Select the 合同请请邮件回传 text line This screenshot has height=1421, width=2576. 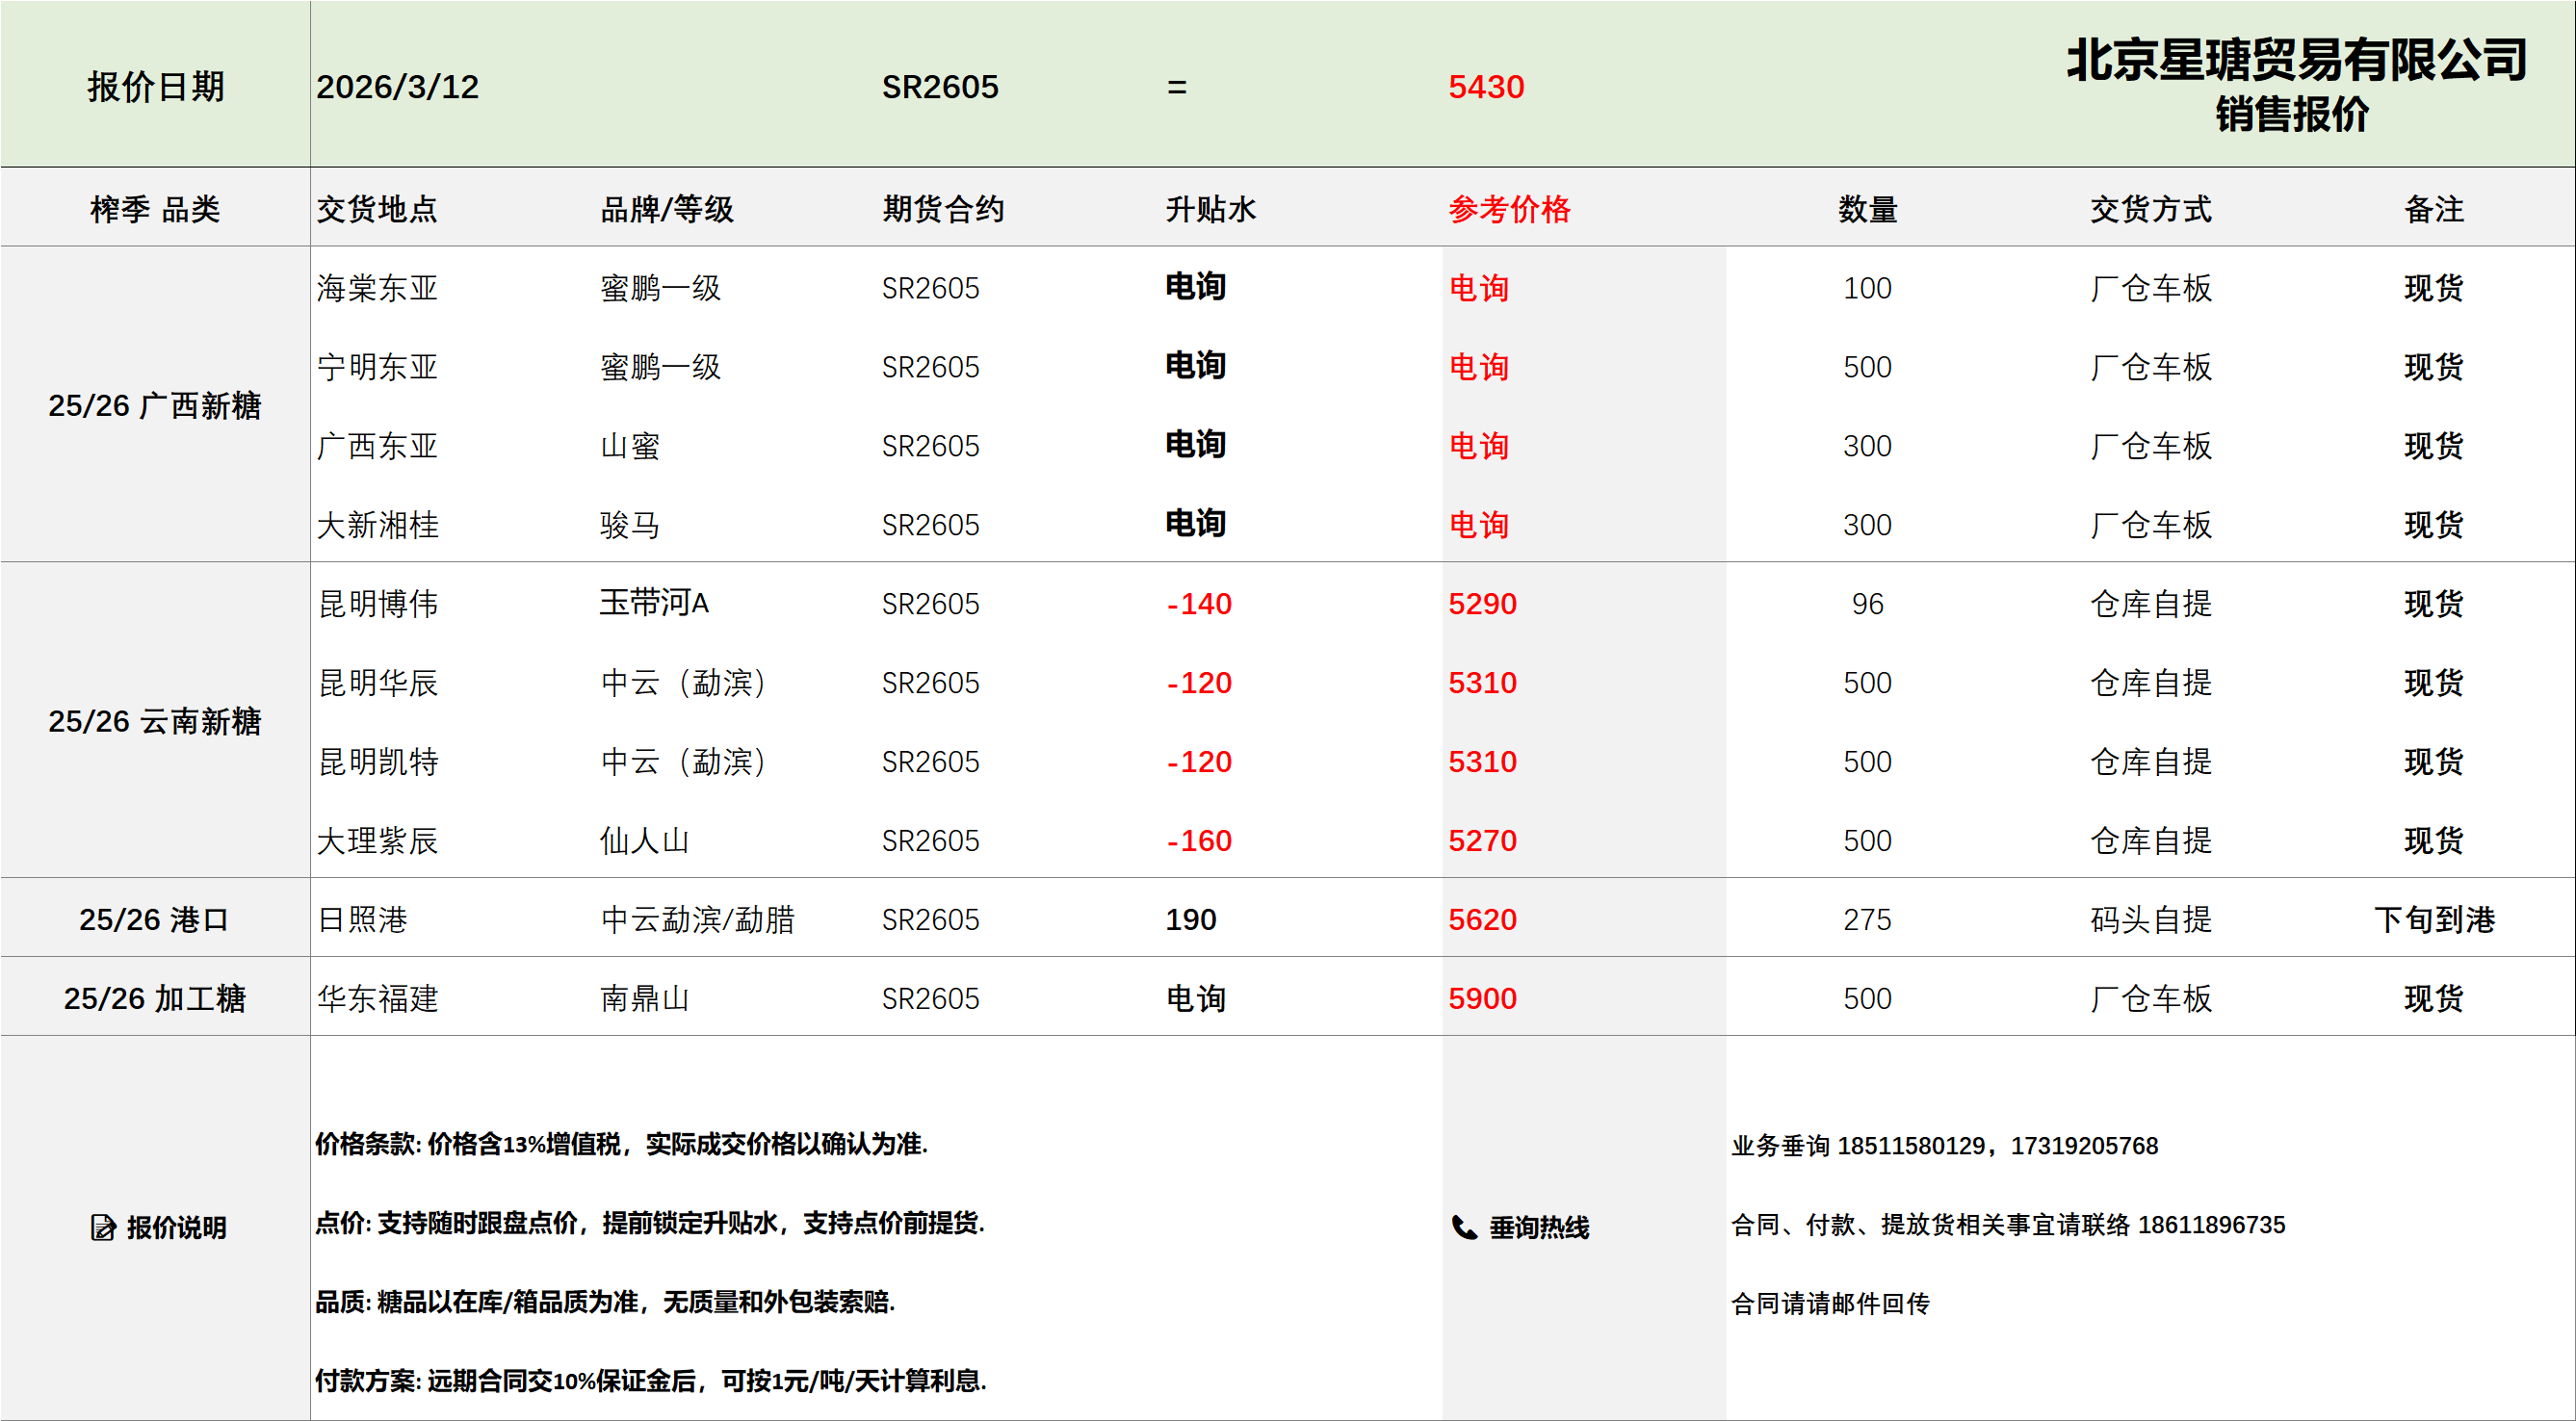point(1830,1304)
